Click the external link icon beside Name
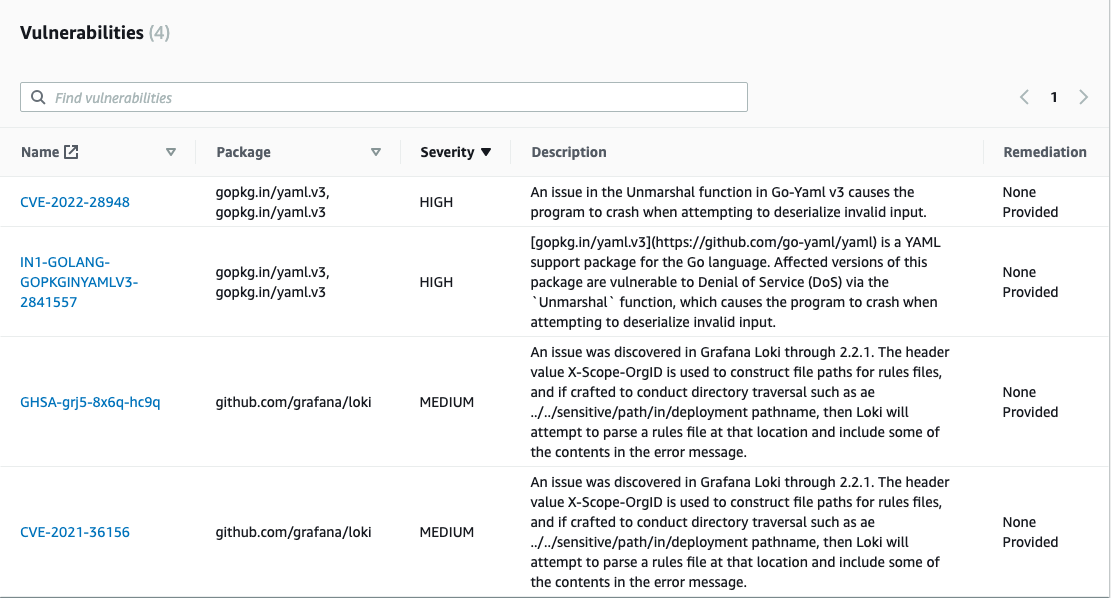This screenshot has height=598, width=1111. [71, 152]
